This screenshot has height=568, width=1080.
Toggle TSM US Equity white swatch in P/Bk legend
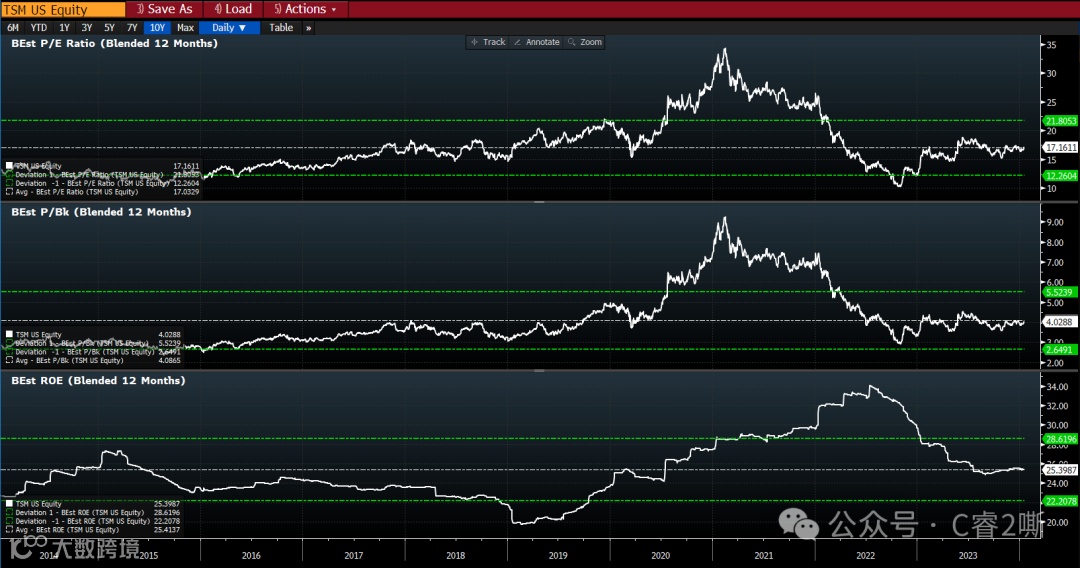(10, 335)
